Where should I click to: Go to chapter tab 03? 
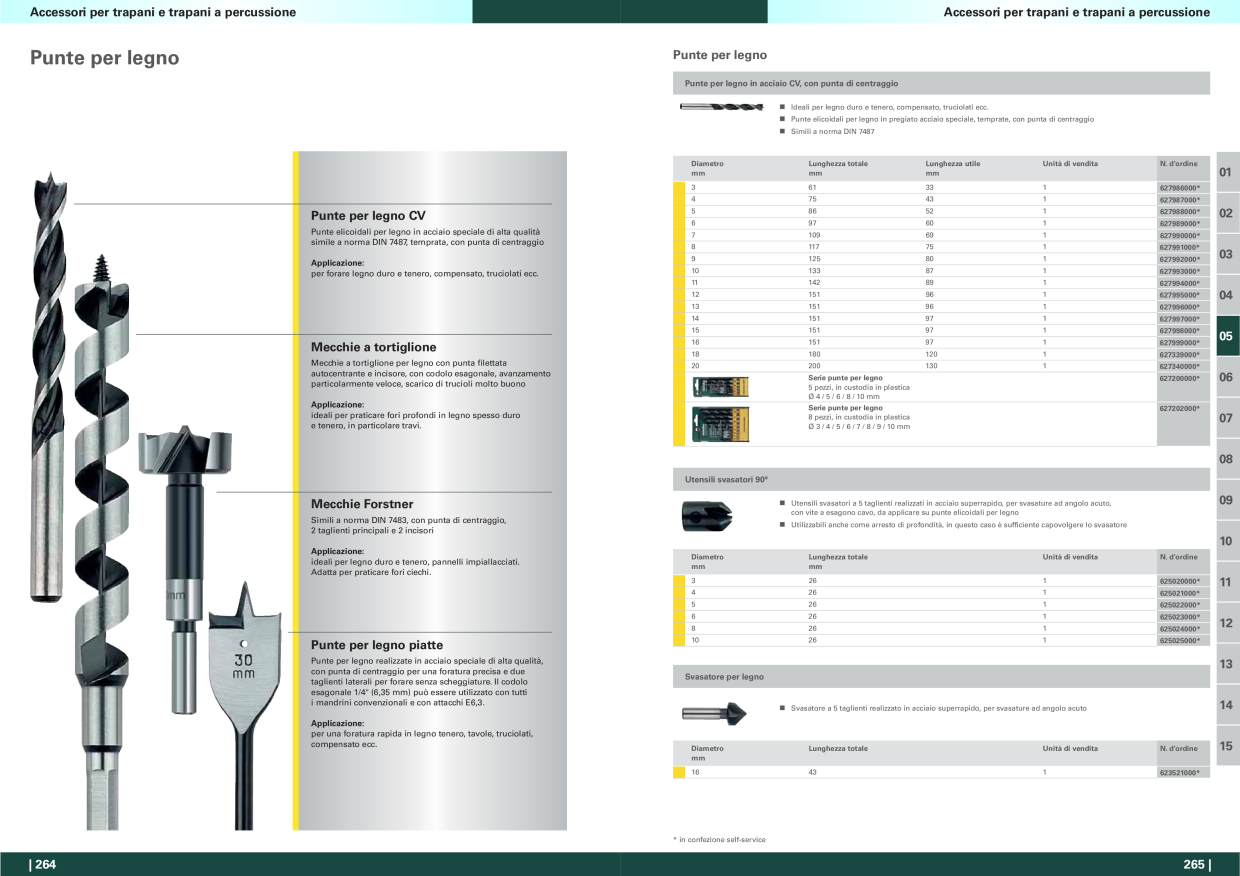[1227, 255]
